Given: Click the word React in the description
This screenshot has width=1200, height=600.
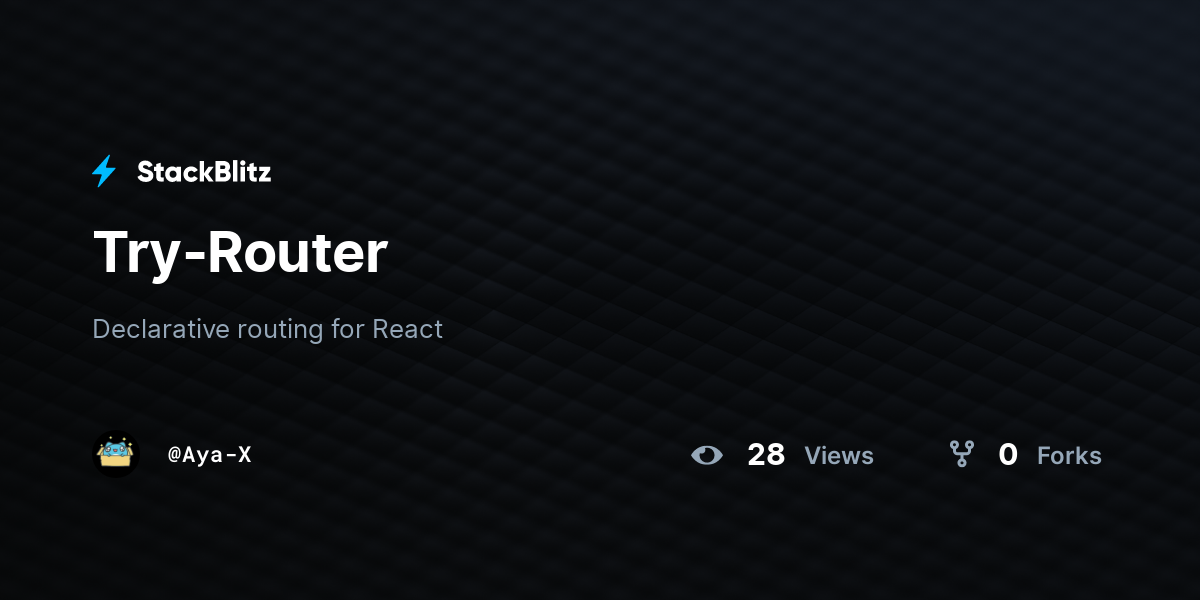Looking at the screenshot, I should (x=407, y=329).
